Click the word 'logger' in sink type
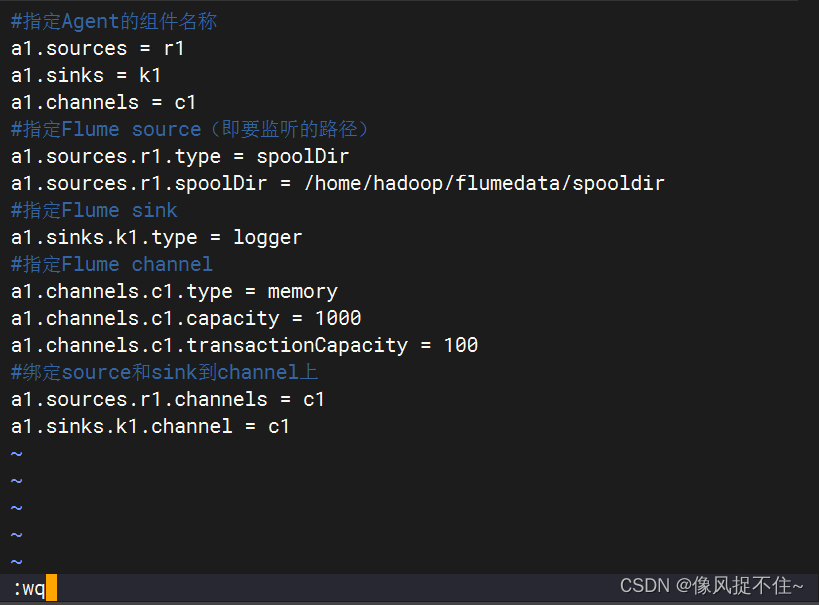 coord(267,238)
